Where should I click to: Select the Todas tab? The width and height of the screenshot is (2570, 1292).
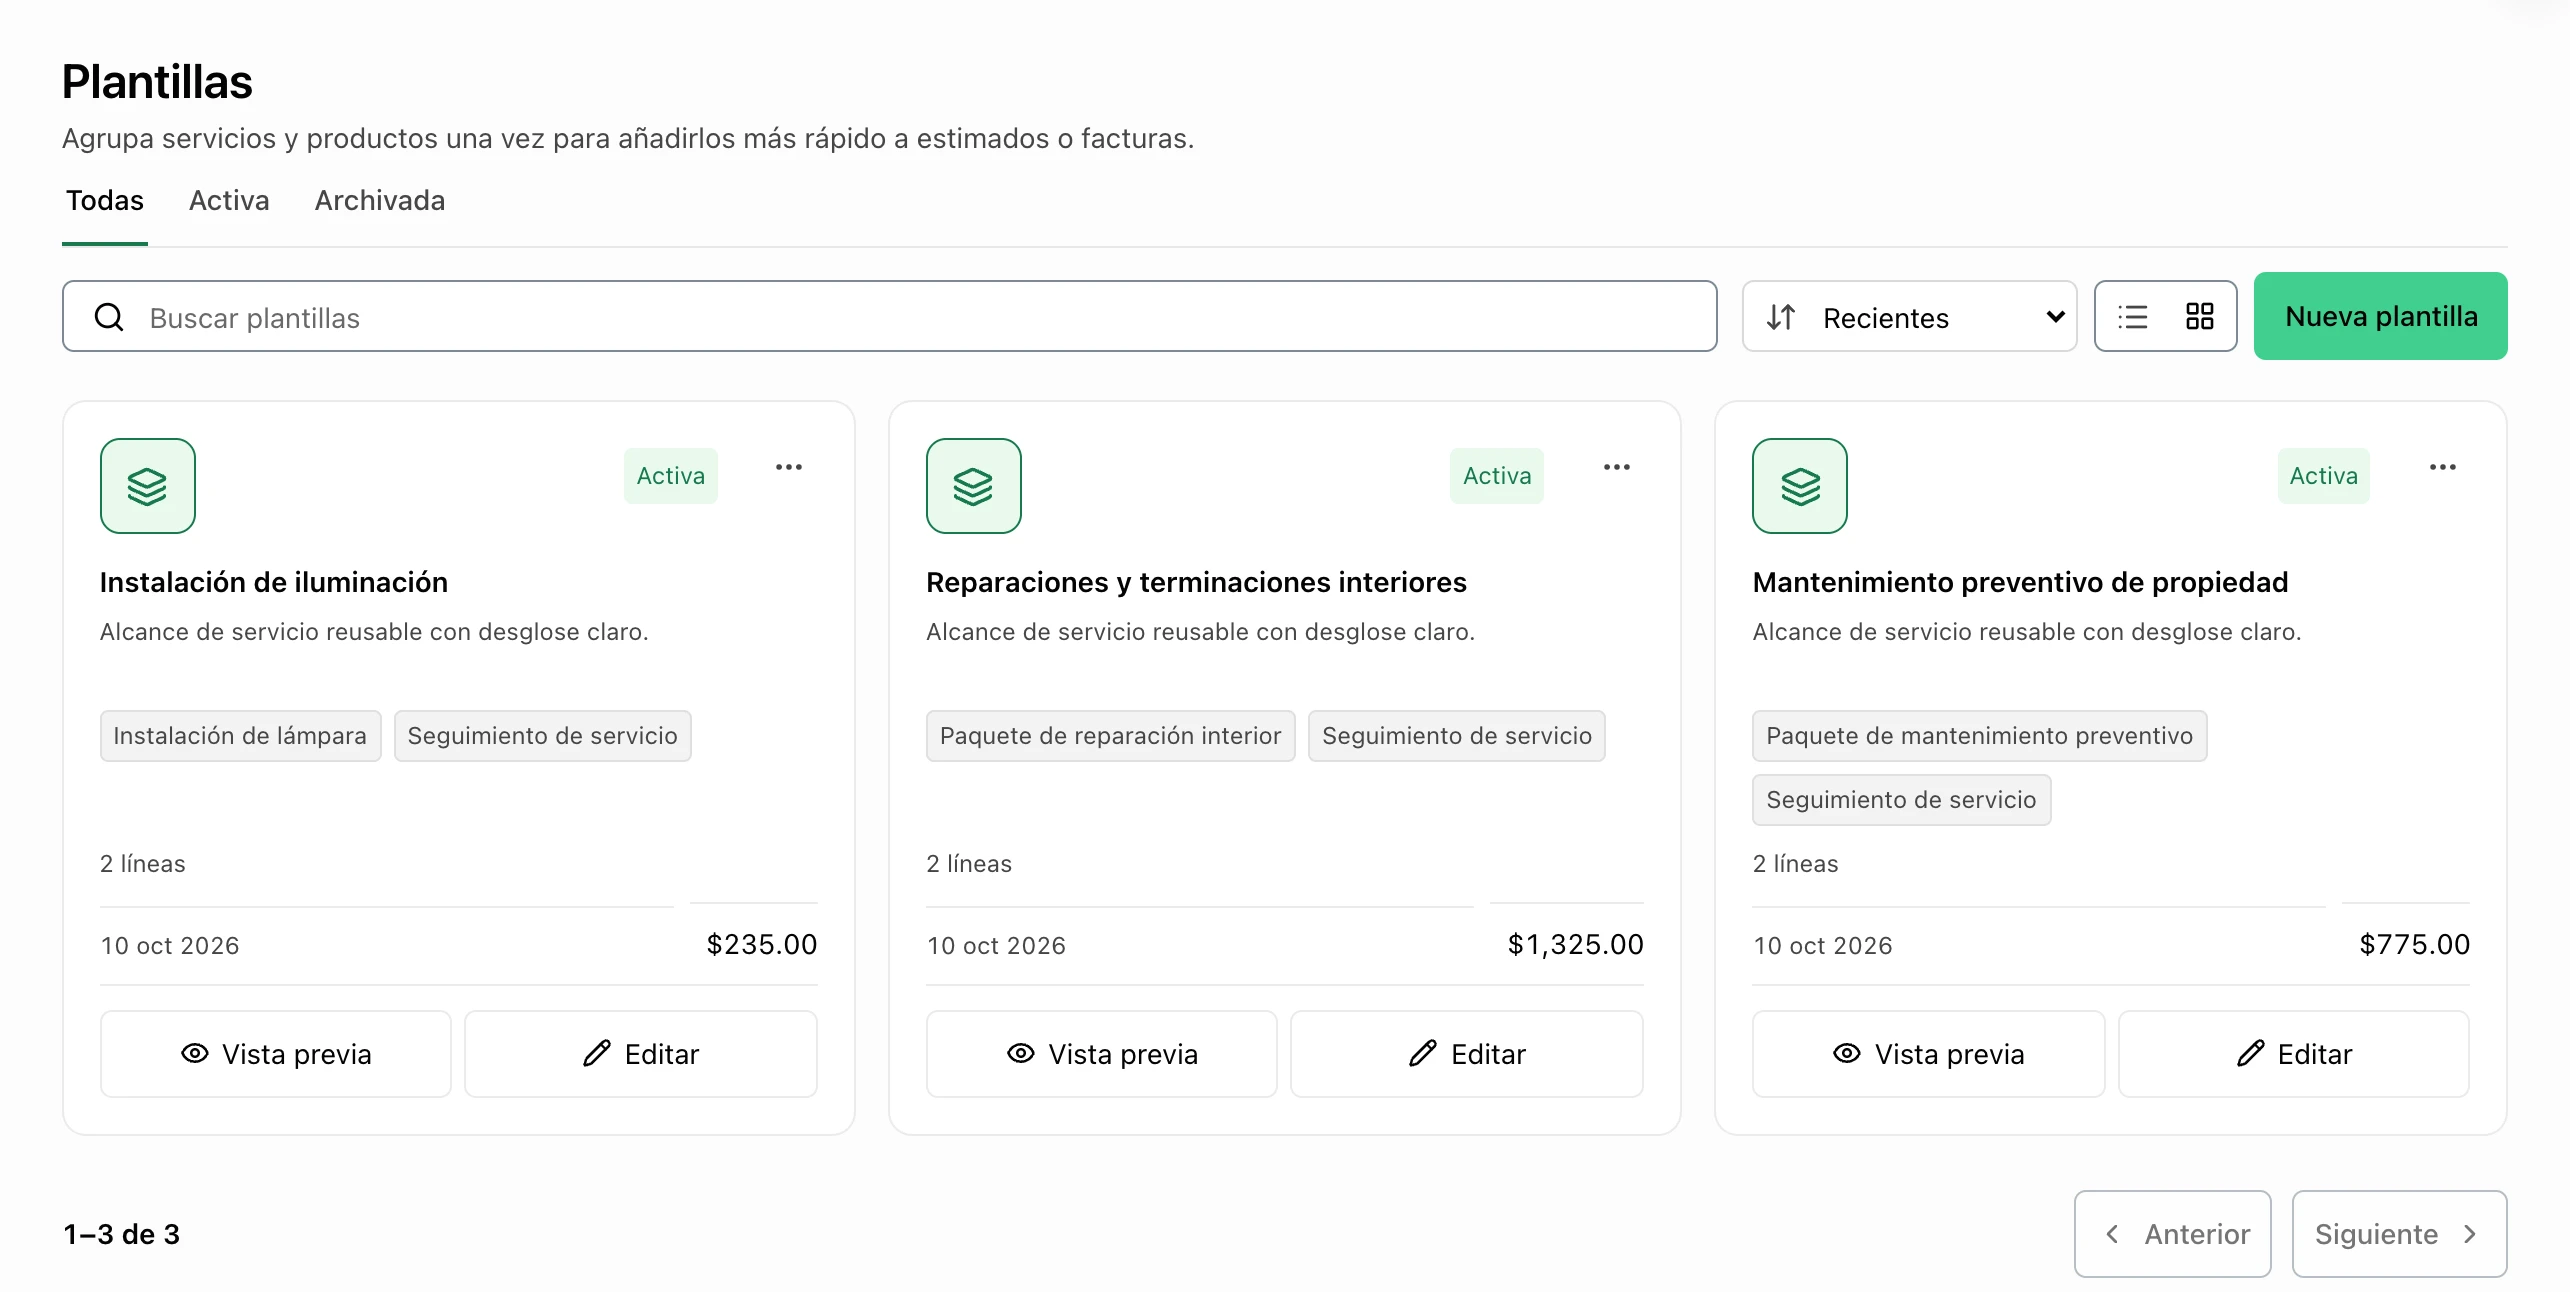tap(105, 201)
